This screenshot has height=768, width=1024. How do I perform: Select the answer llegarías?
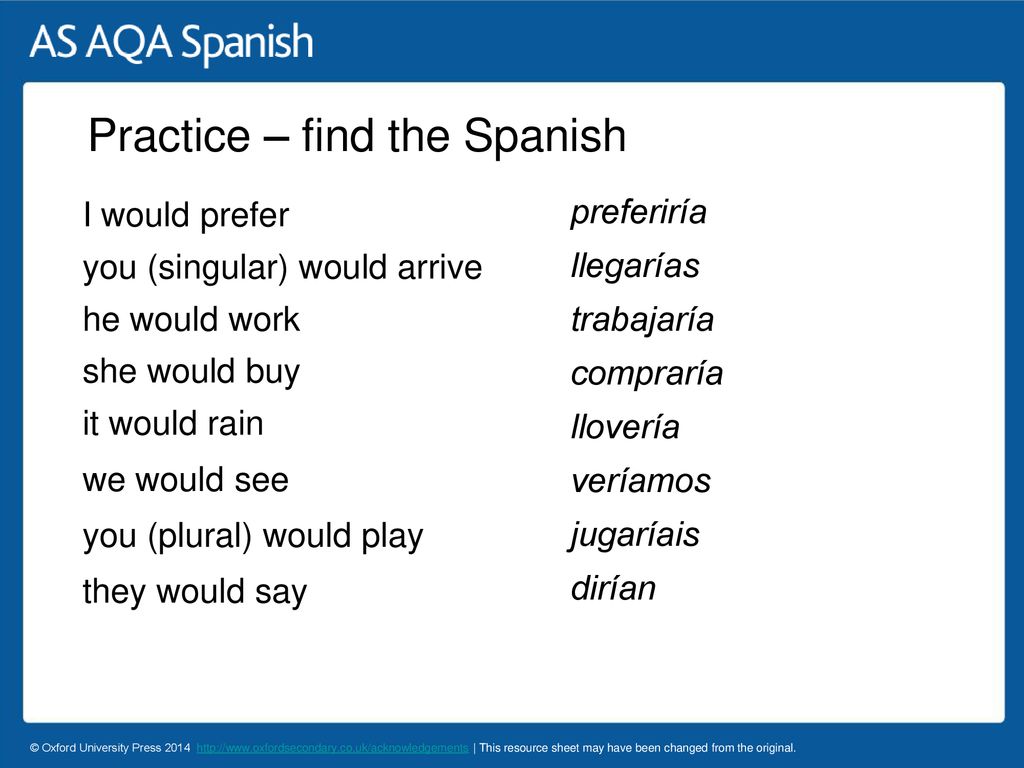[x=635, y=266]
